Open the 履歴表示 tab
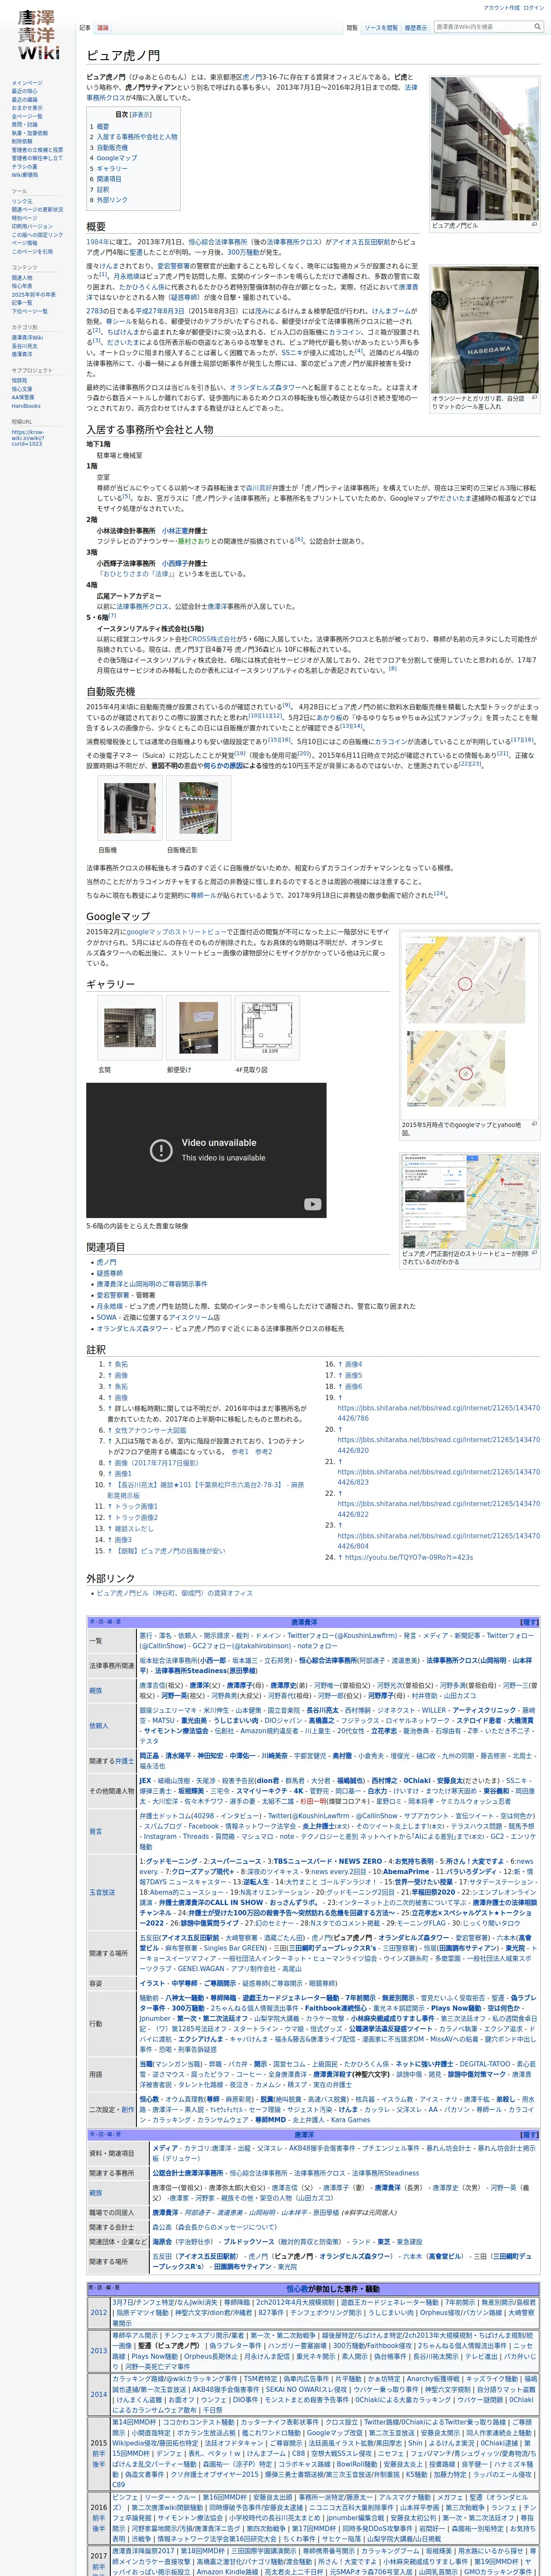 click(416, 28)
